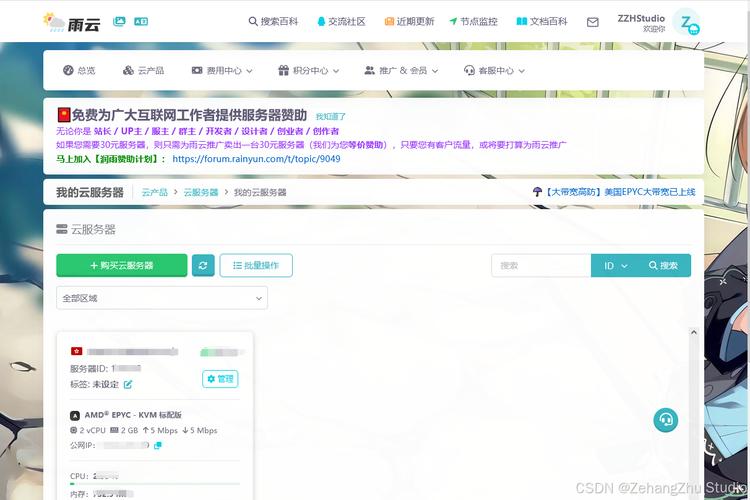
Task: Click the server search input field
Action: 541,265
